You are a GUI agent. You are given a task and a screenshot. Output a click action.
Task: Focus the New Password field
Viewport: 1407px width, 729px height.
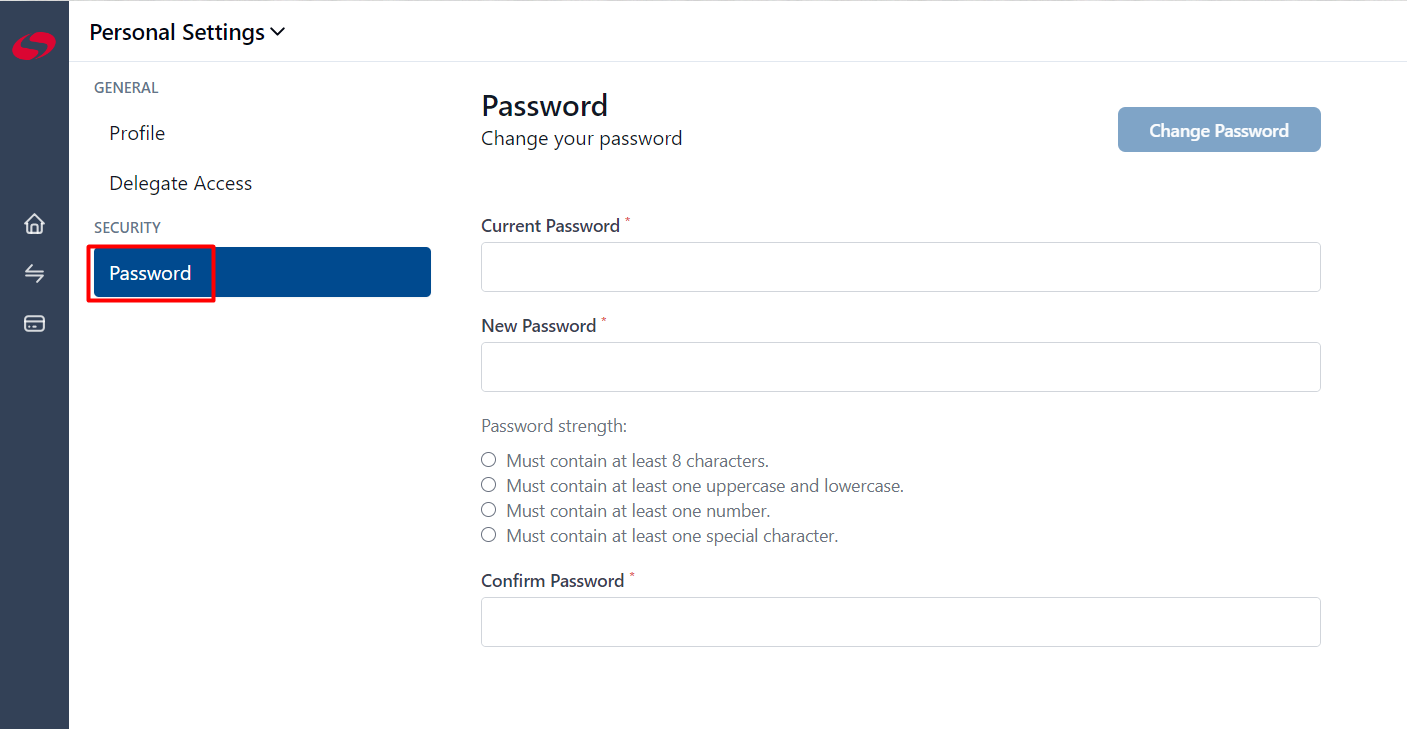point(900,367)
